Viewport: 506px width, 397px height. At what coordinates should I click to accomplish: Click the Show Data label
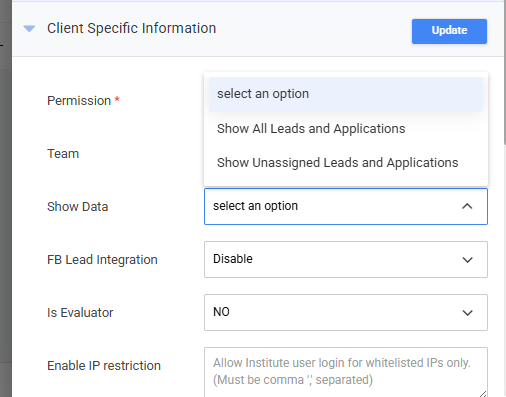(x=77, y=207)
